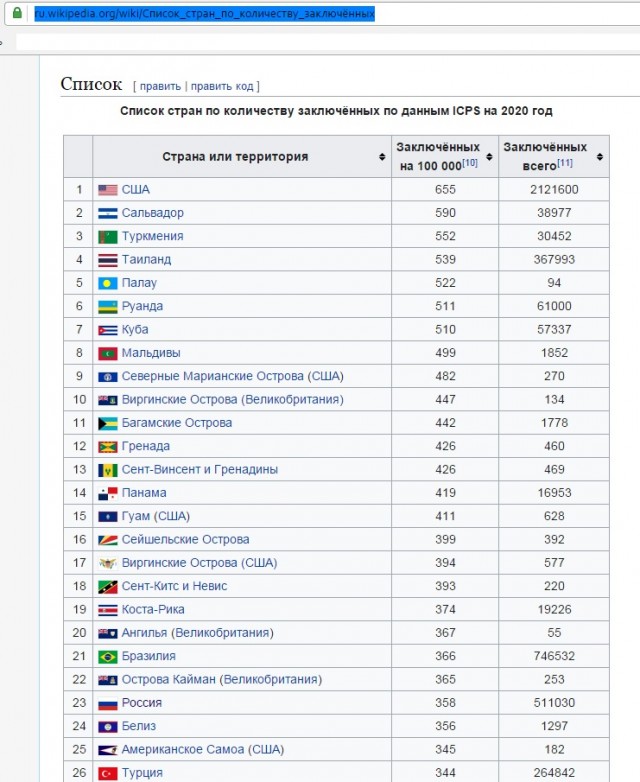
Task: Open the 'Таиланд' article link
Action: point(147,260)
